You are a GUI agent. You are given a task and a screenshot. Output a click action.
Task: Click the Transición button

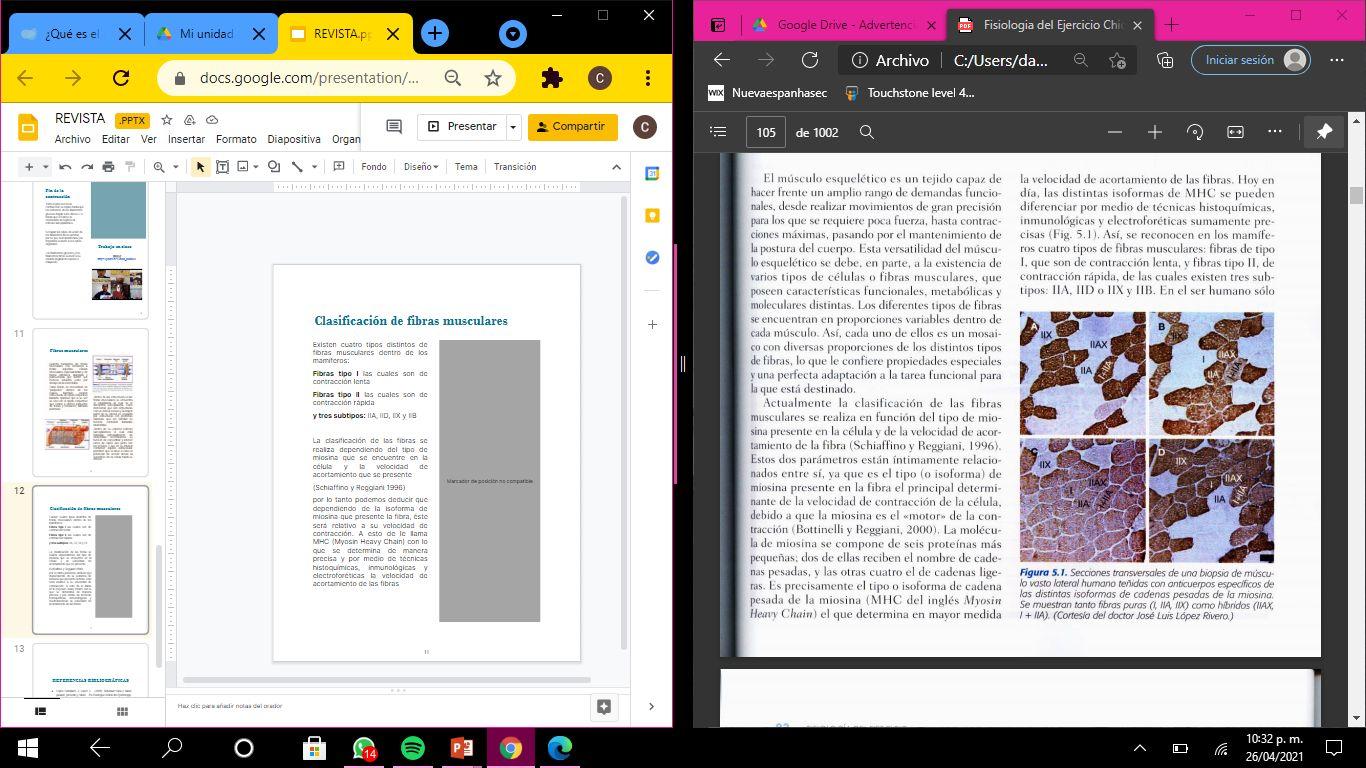pos(515,167)
